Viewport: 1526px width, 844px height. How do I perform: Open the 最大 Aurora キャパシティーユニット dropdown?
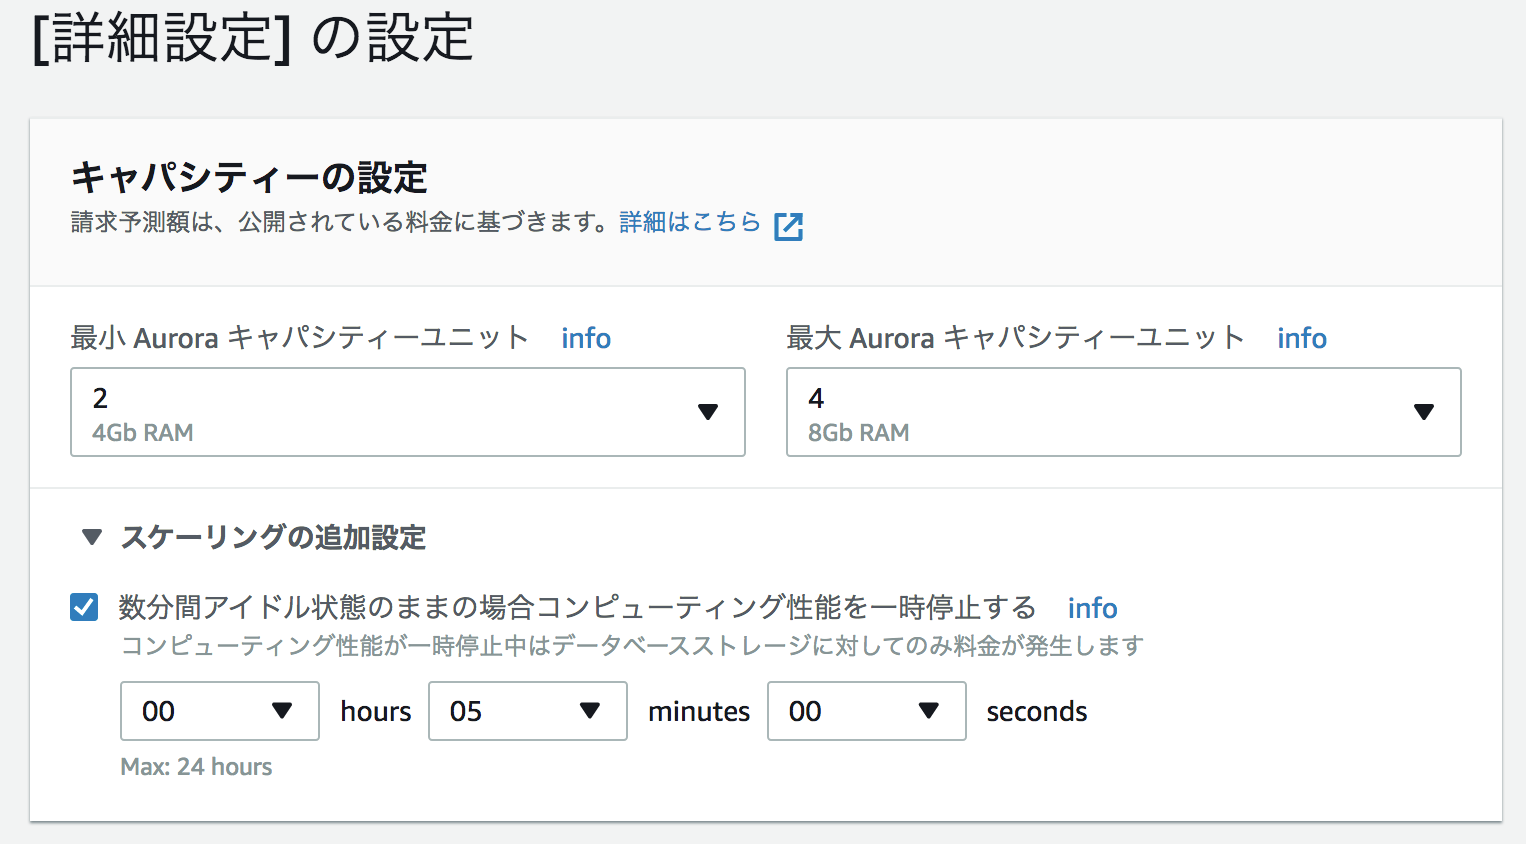point(1123,411)
